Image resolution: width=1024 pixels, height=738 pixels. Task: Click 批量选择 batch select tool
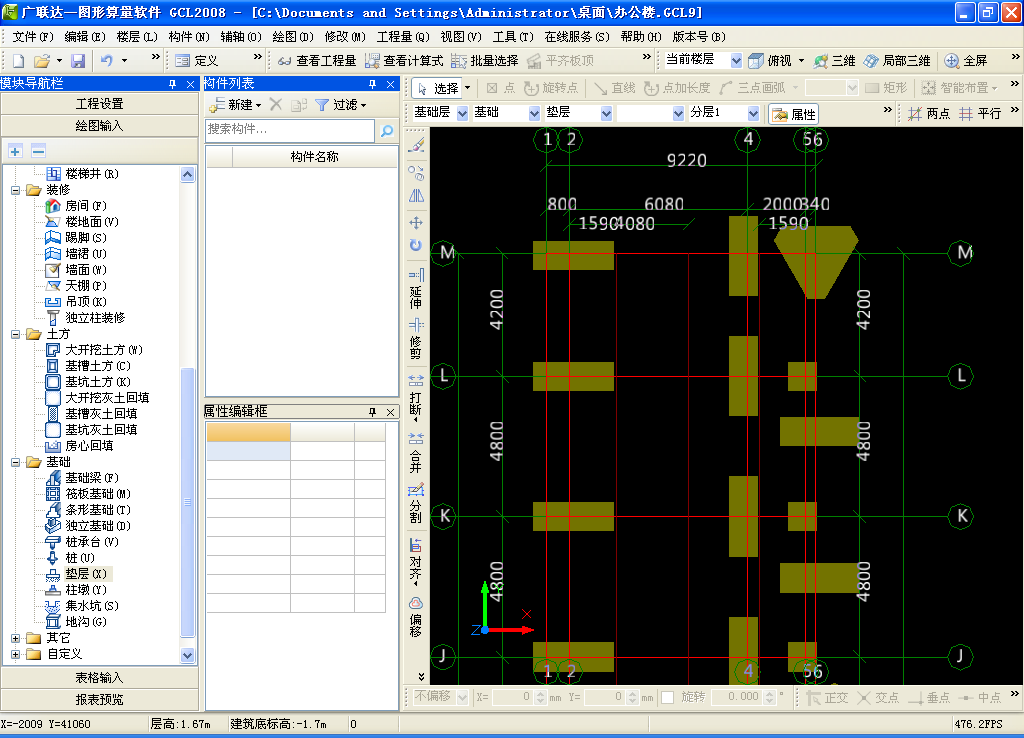[485, 61]
